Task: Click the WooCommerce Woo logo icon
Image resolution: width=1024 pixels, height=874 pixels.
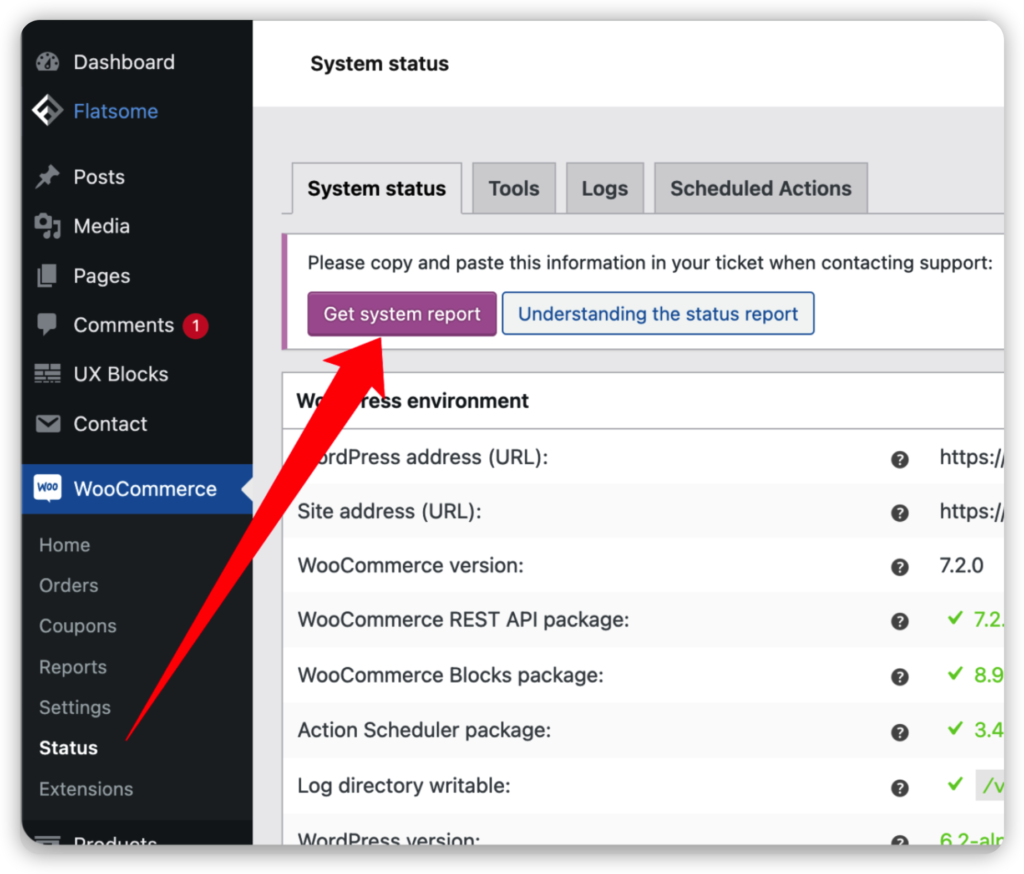Action: (48, 488)
